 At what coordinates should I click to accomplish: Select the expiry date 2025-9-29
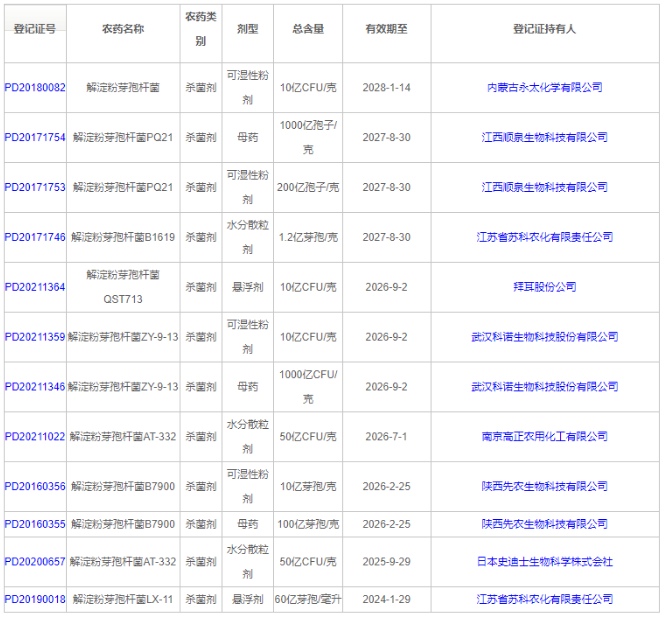(x=387, y=562)
